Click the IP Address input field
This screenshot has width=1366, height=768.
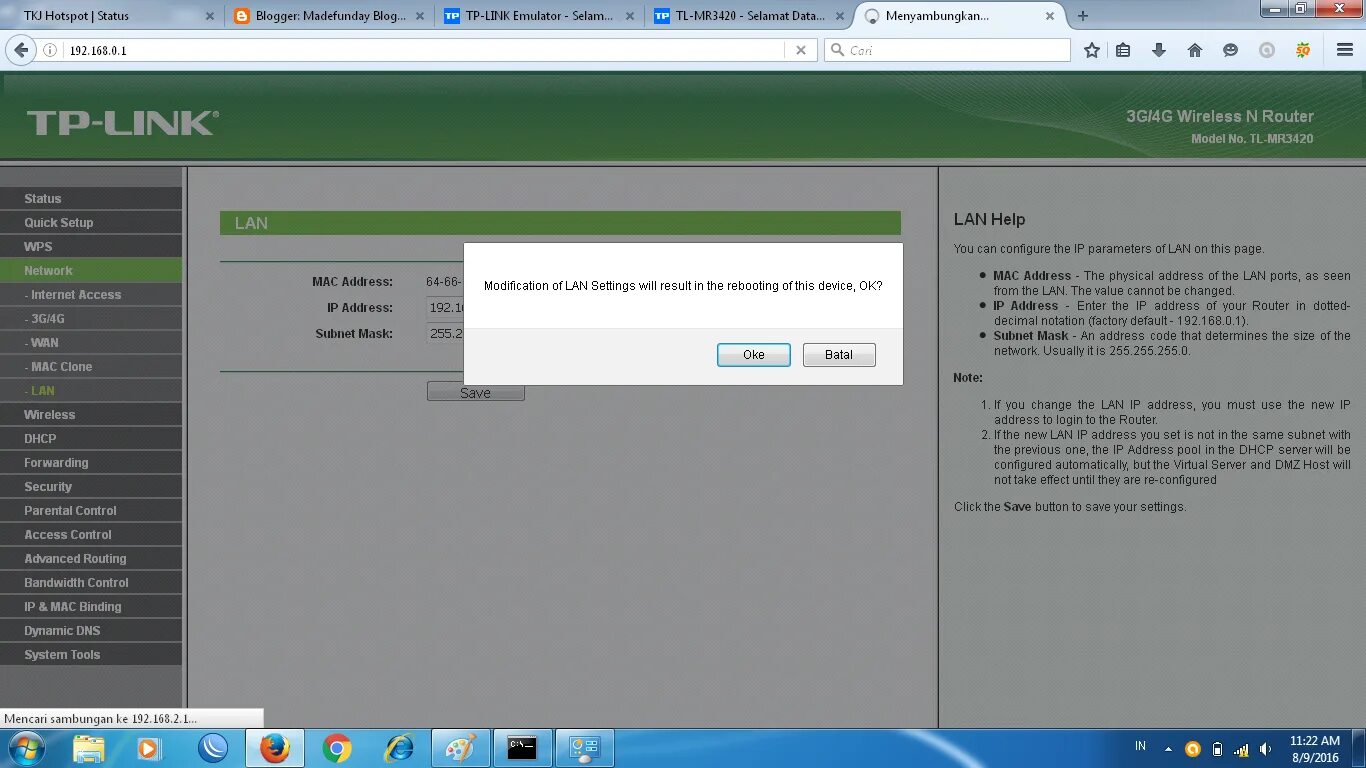coord(445,308)
